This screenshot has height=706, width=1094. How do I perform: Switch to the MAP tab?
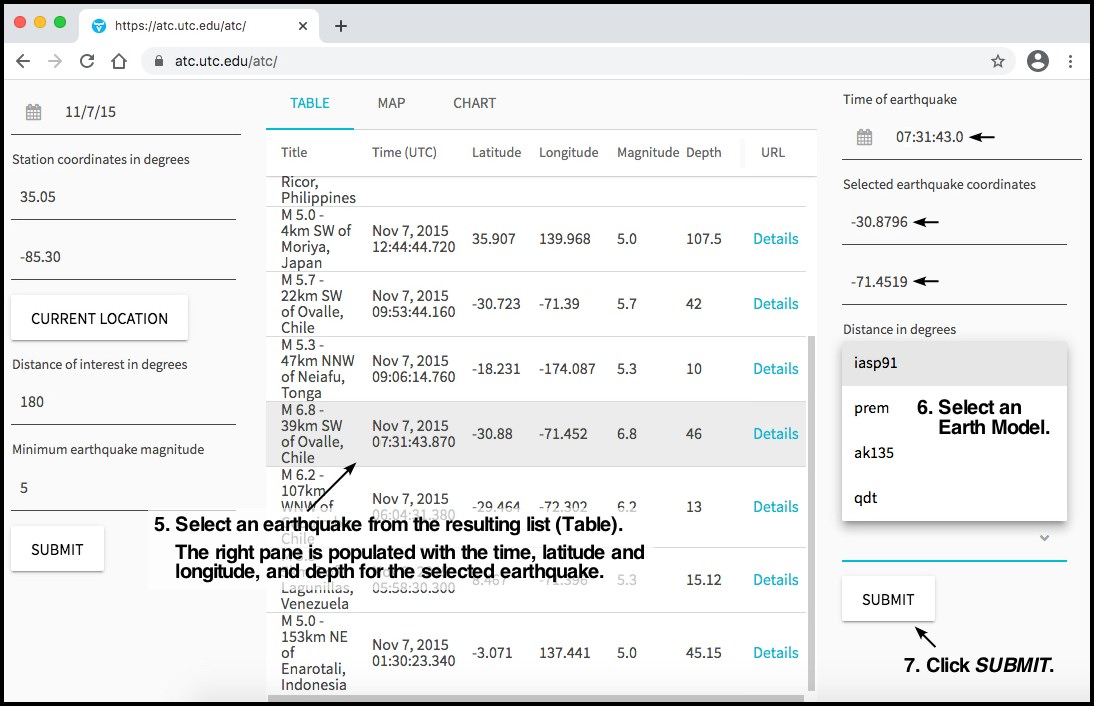pyautogui.click(x=391, y=103)
